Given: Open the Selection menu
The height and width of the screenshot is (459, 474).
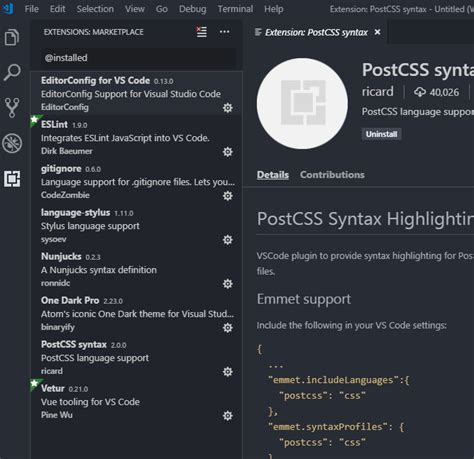Looking at the screenshot, I should click(95, 9).
